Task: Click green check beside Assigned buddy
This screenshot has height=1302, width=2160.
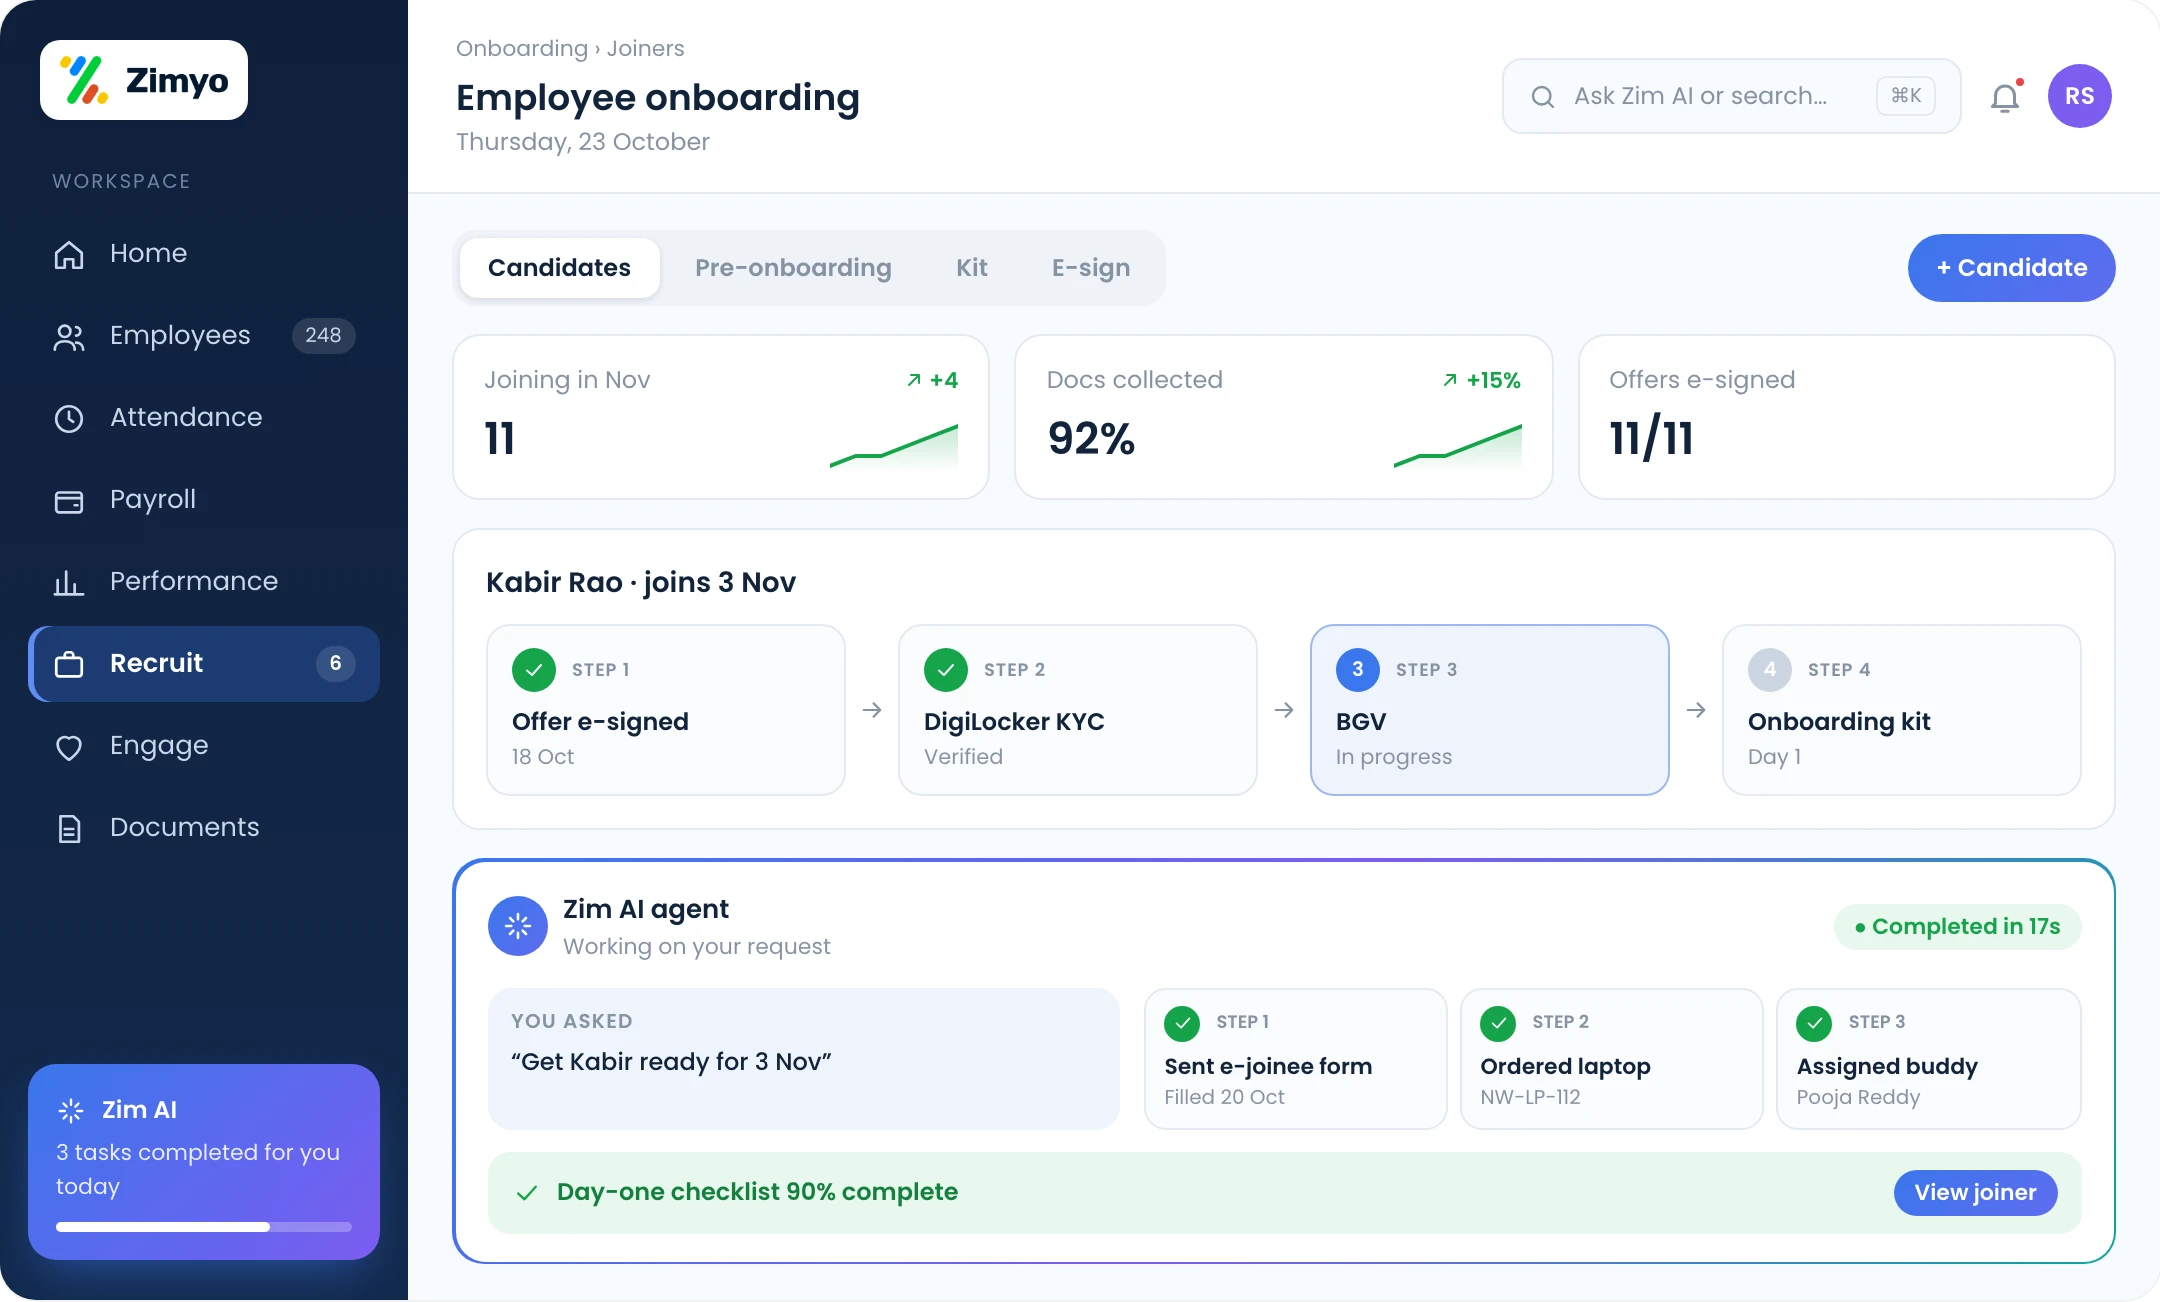Action: point(1814,1023)
